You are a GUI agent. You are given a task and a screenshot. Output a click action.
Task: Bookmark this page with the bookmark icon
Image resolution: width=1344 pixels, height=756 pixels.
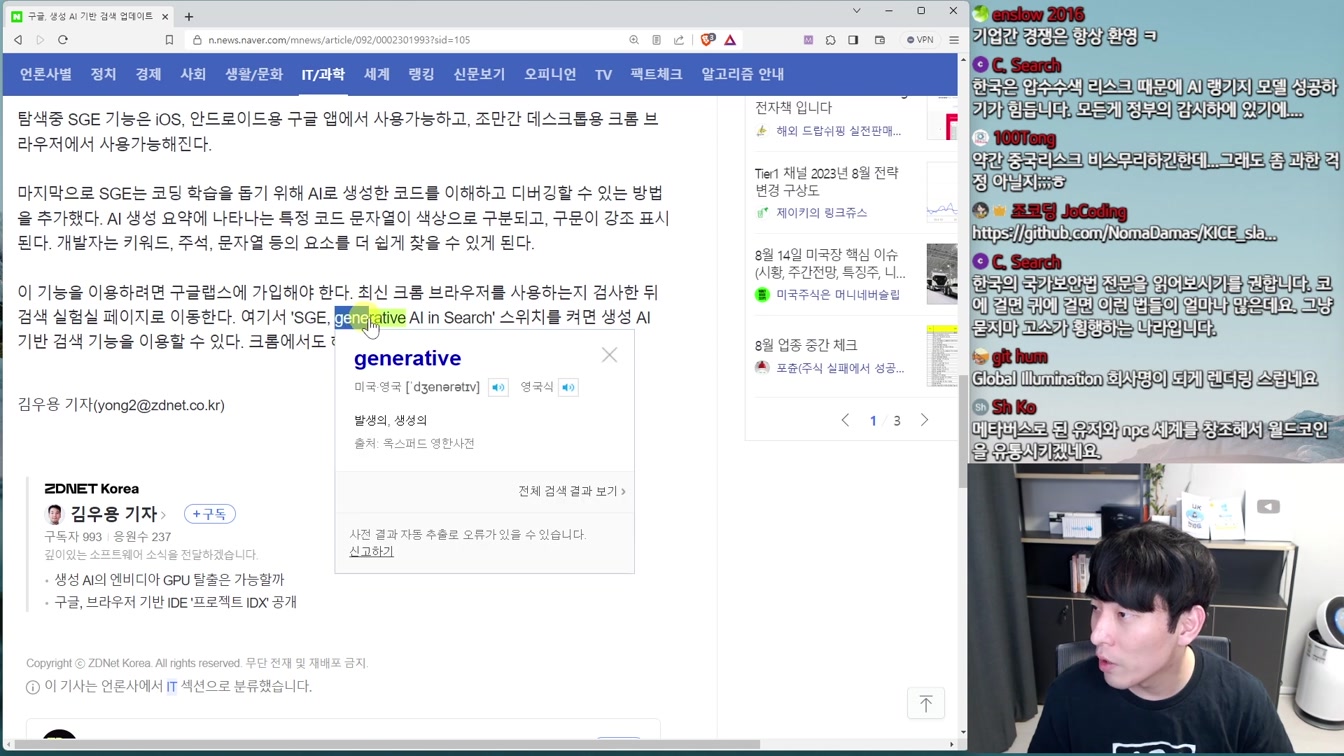169,40
